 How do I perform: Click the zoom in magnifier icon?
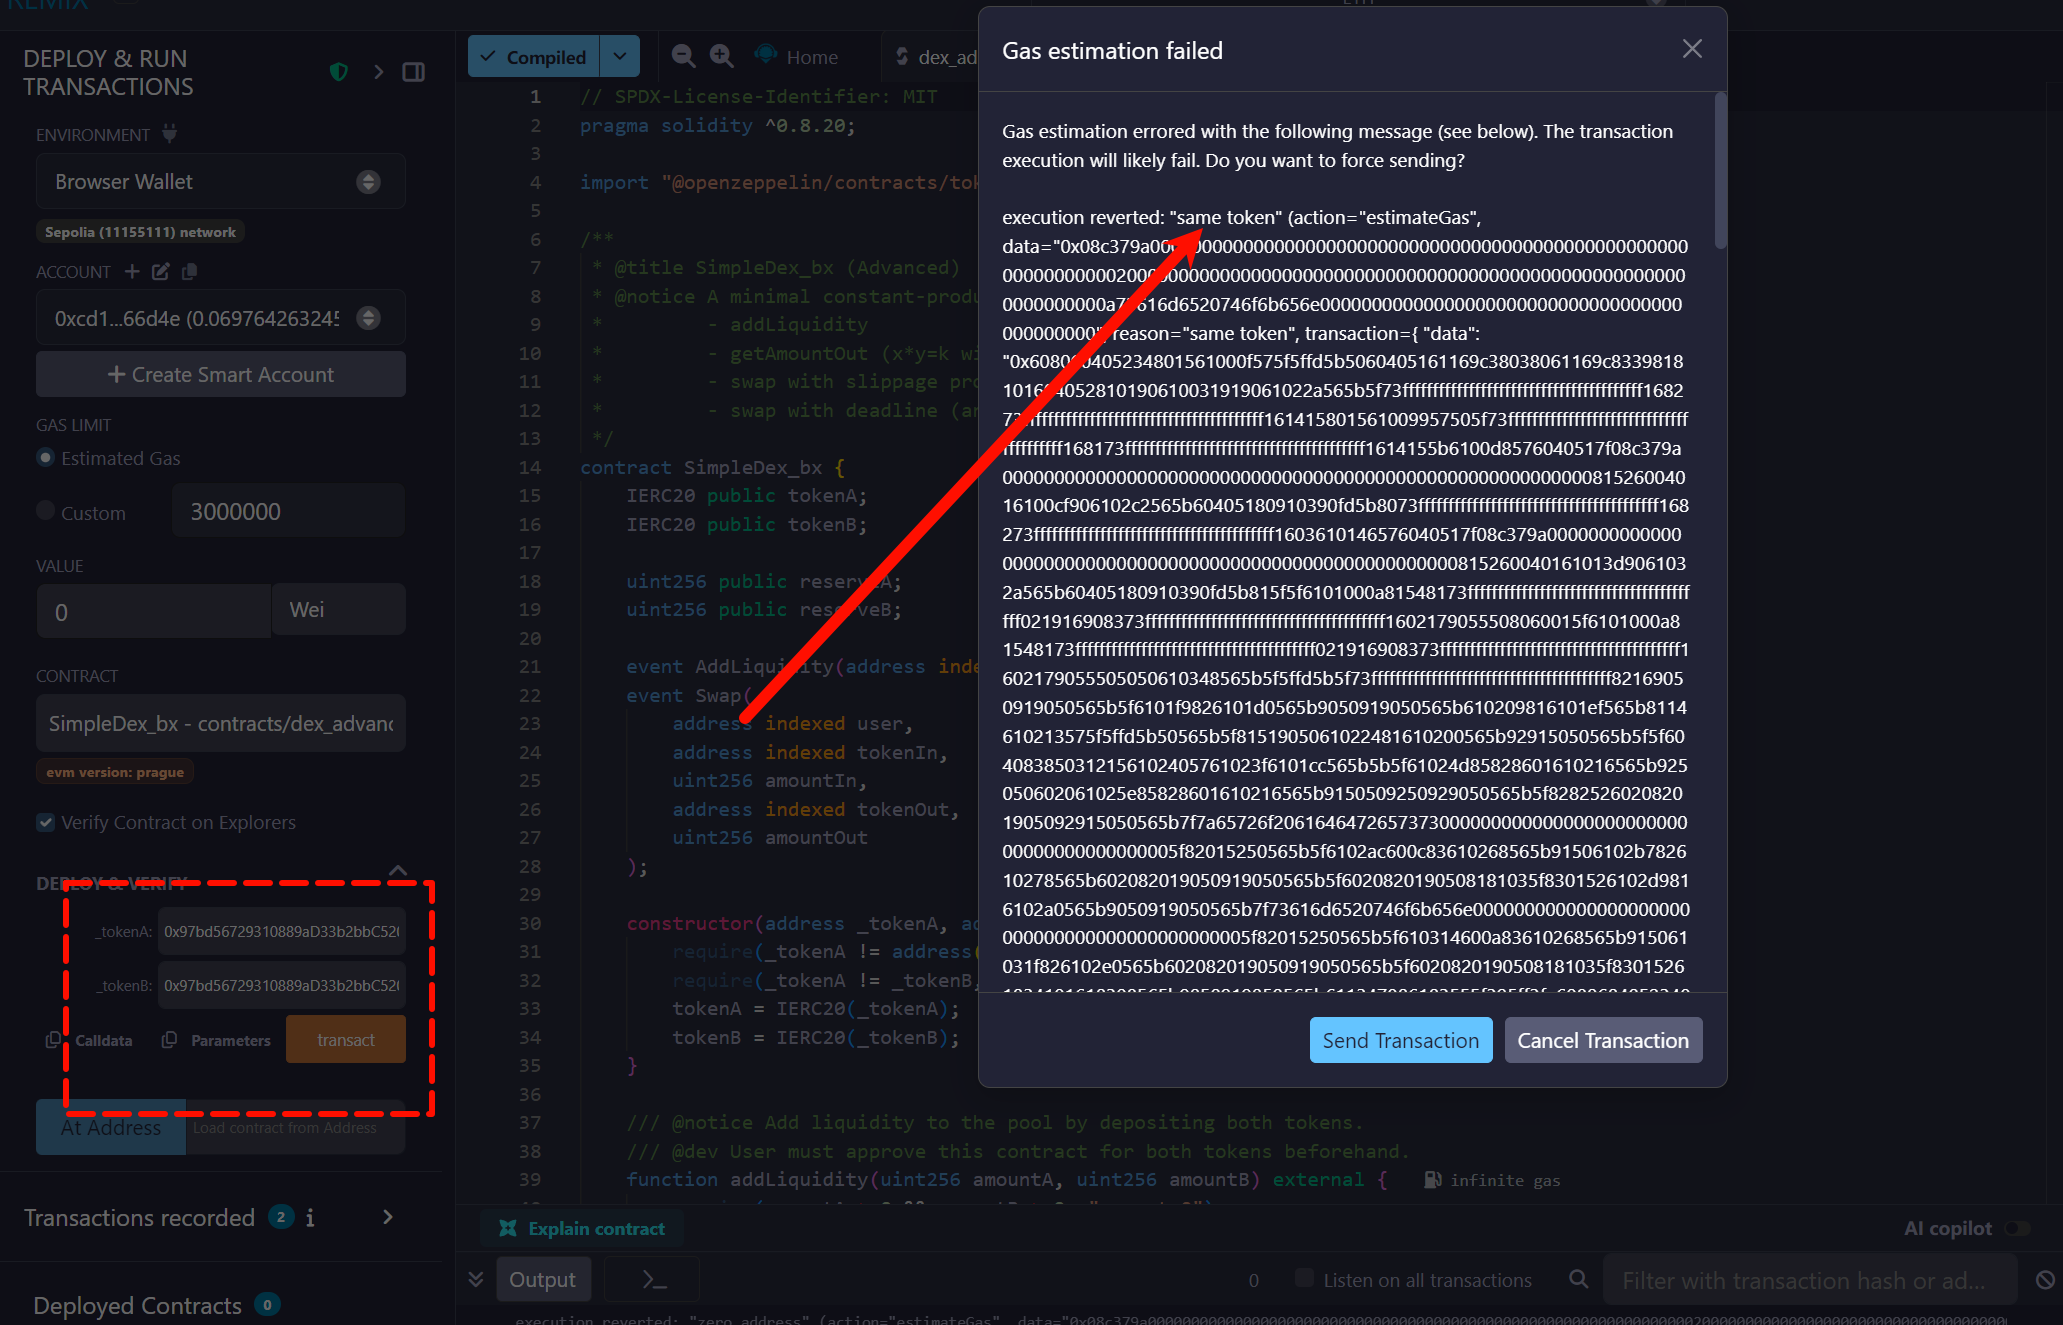click(x=721, y=56)
